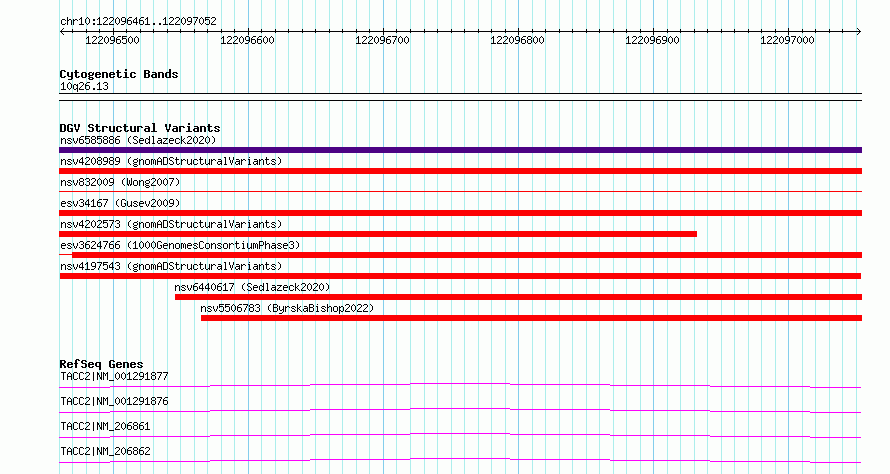Select the red bar beneath esv3624766
The width and height of the screenshot is (890, 474).
[467, 255]
